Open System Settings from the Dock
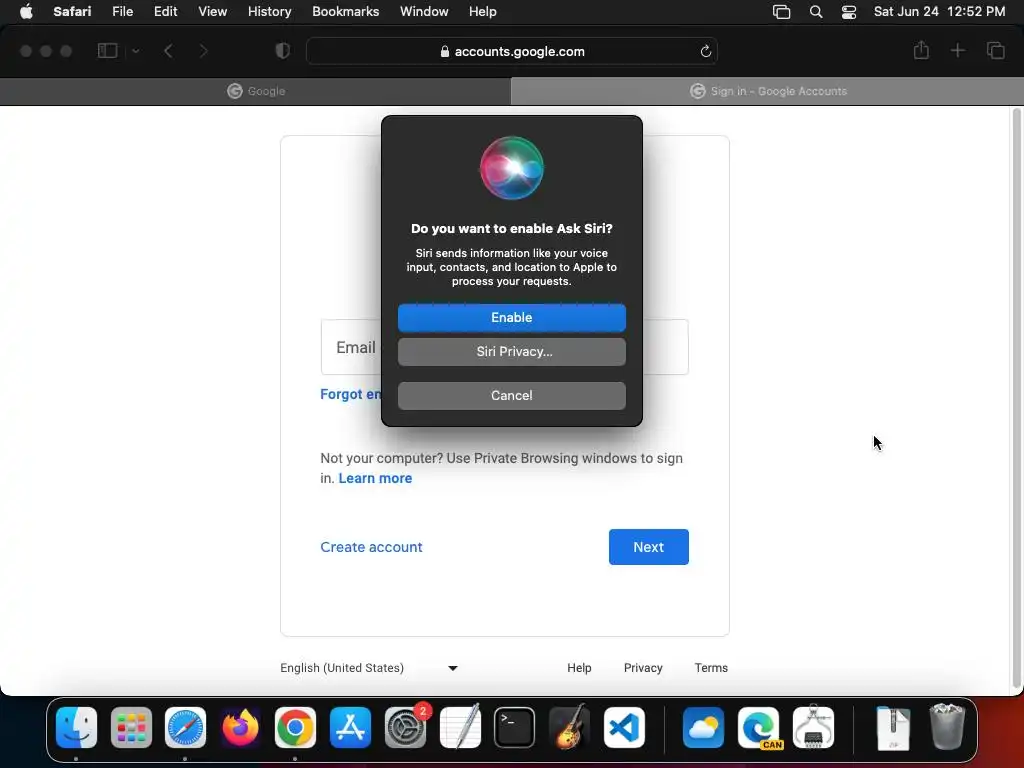 click(x=405, y=727)
